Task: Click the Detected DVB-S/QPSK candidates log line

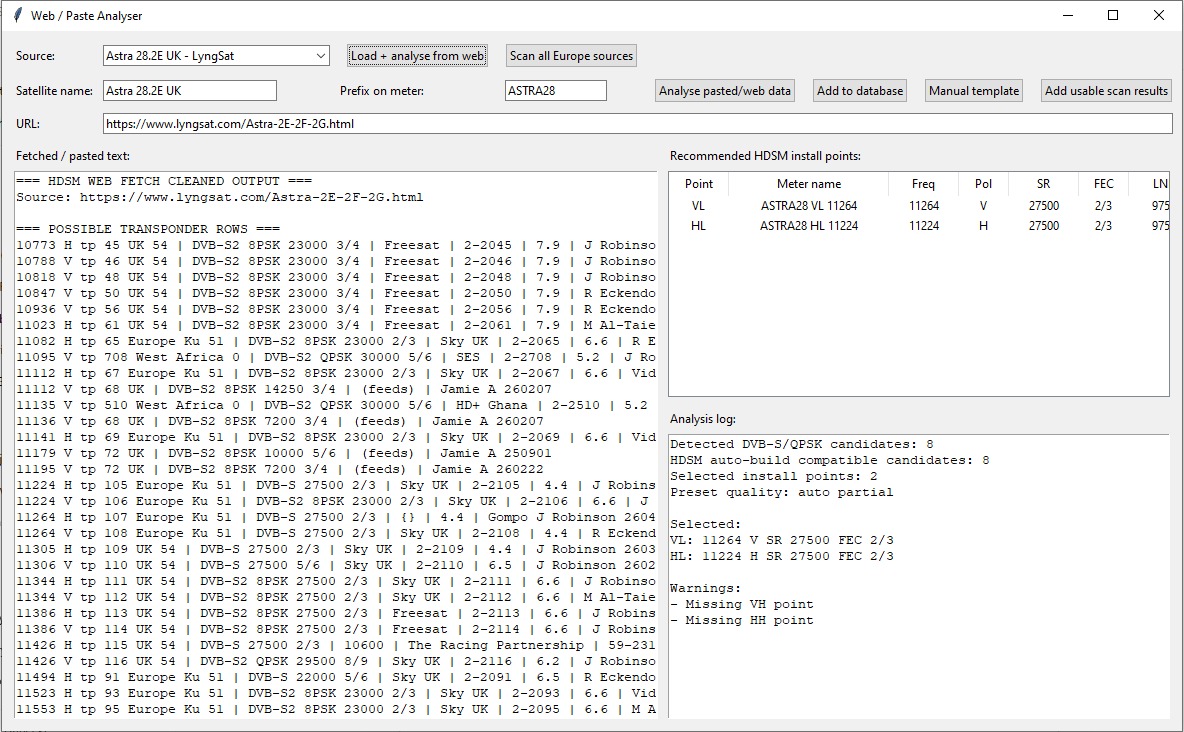Action: (x=802, y=444)
